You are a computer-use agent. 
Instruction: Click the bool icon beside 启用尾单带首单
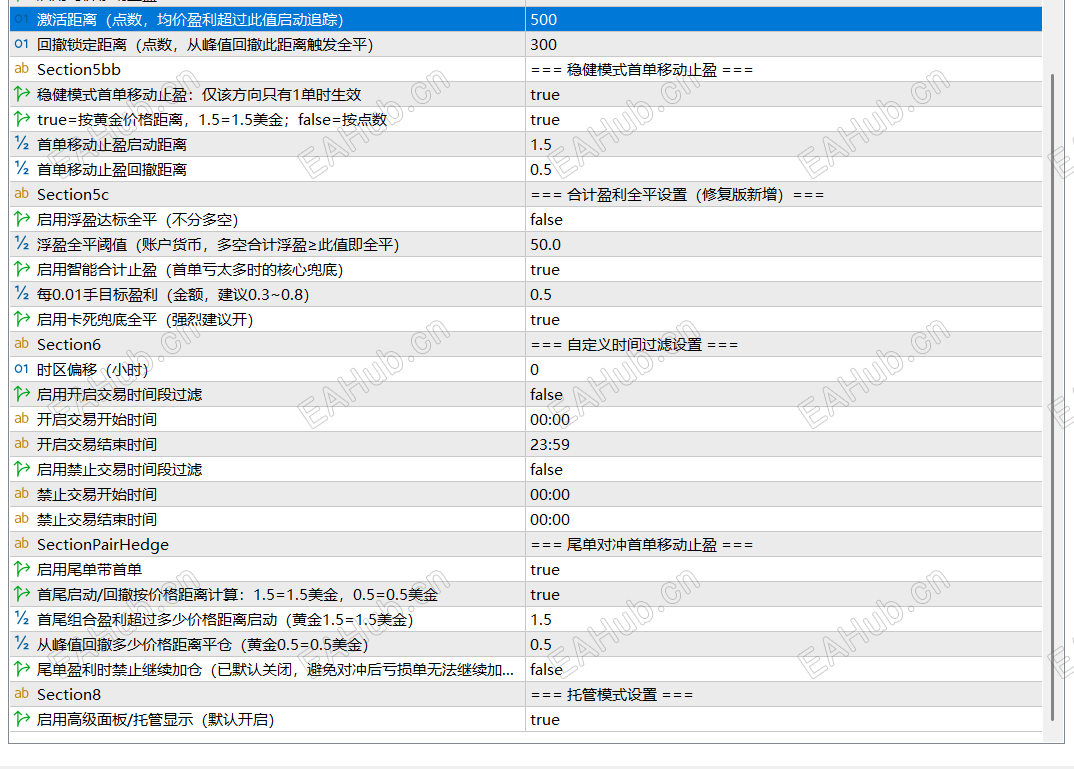click(21, 569)
